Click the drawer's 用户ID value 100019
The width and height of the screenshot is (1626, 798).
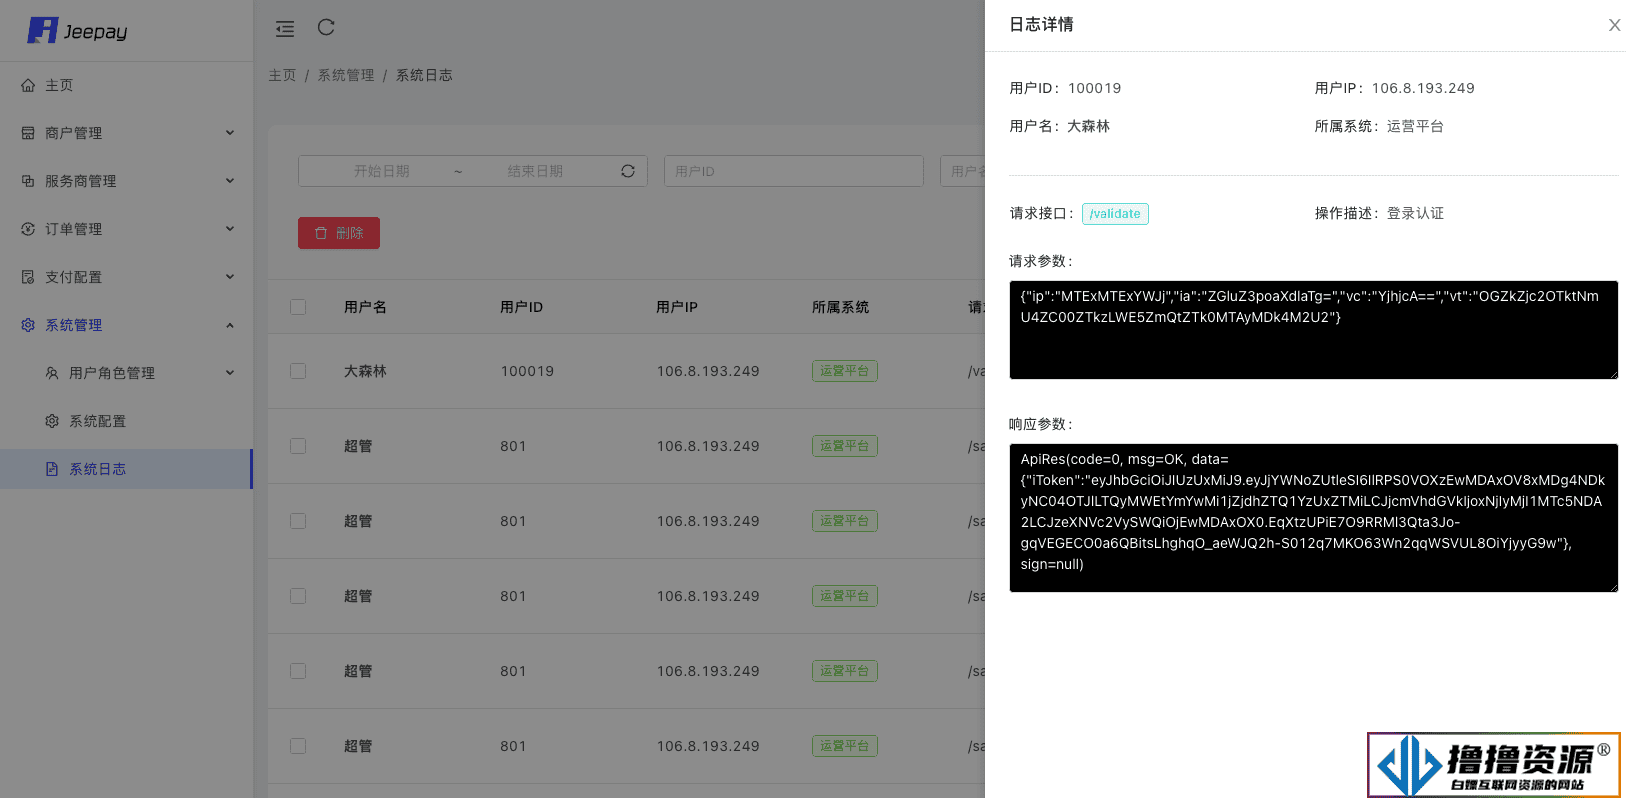(1095, 88)
